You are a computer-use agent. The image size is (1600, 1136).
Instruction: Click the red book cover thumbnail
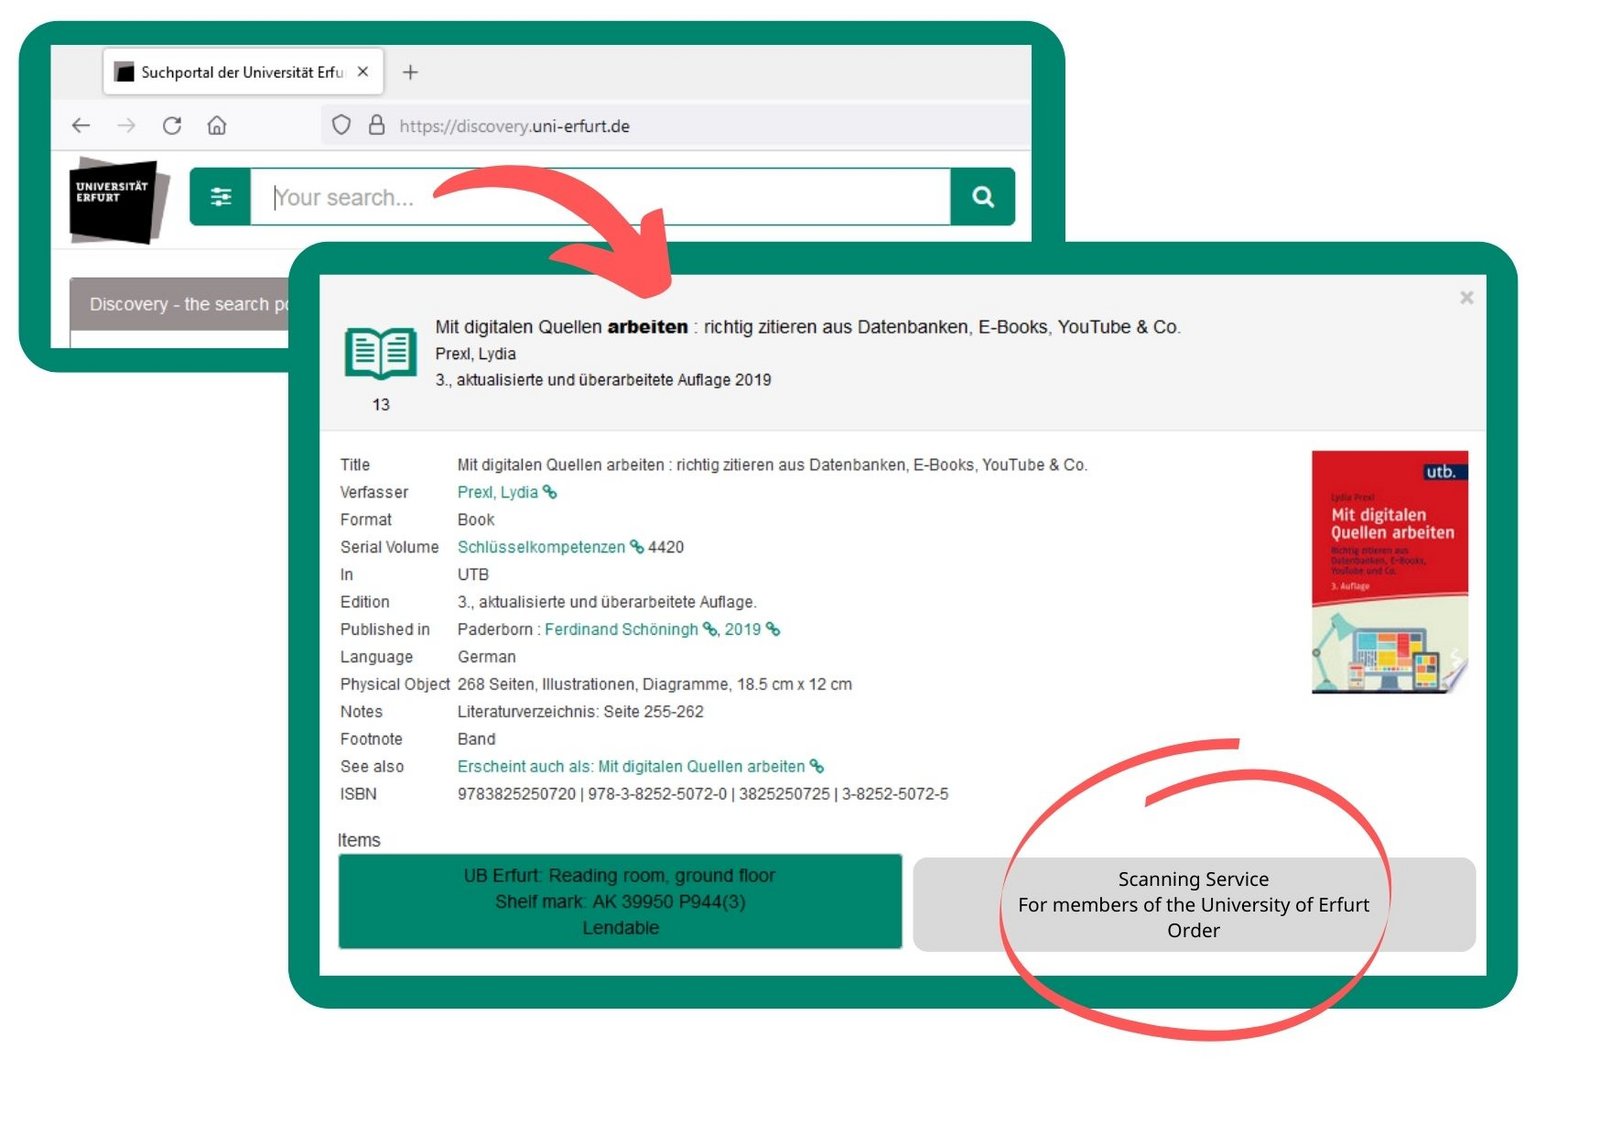(x=1389, y=572)
